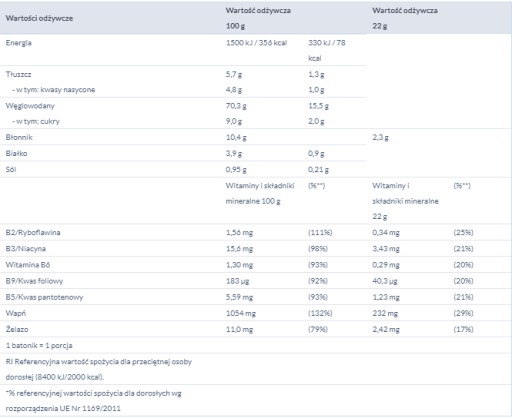The height and width of the screenshot is (418, 512).
Task: Select the B2/Ryboflawina row label
Action: pos(33,233)
